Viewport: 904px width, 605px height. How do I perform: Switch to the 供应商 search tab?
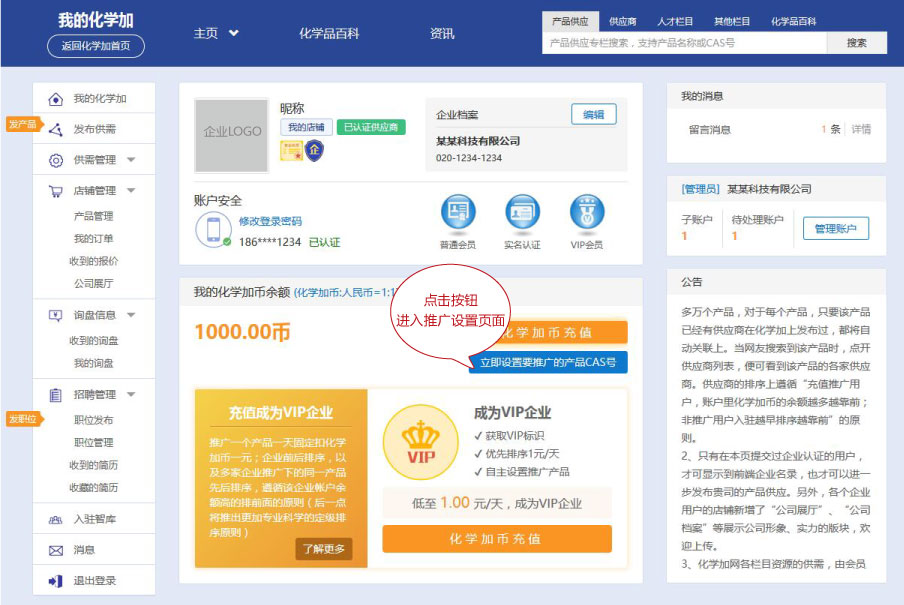[x=622, y=21]
